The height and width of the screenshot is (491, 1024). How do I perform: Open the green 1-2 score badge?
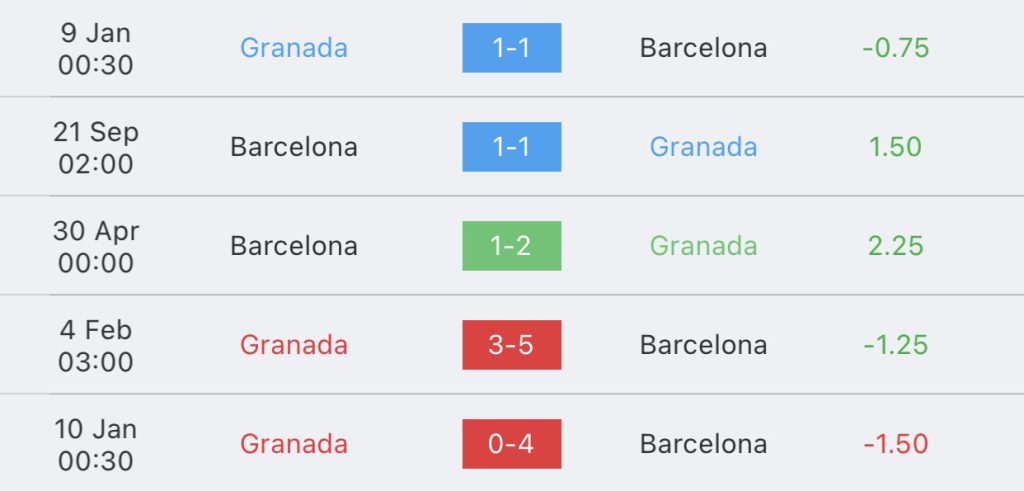(511, 246)
